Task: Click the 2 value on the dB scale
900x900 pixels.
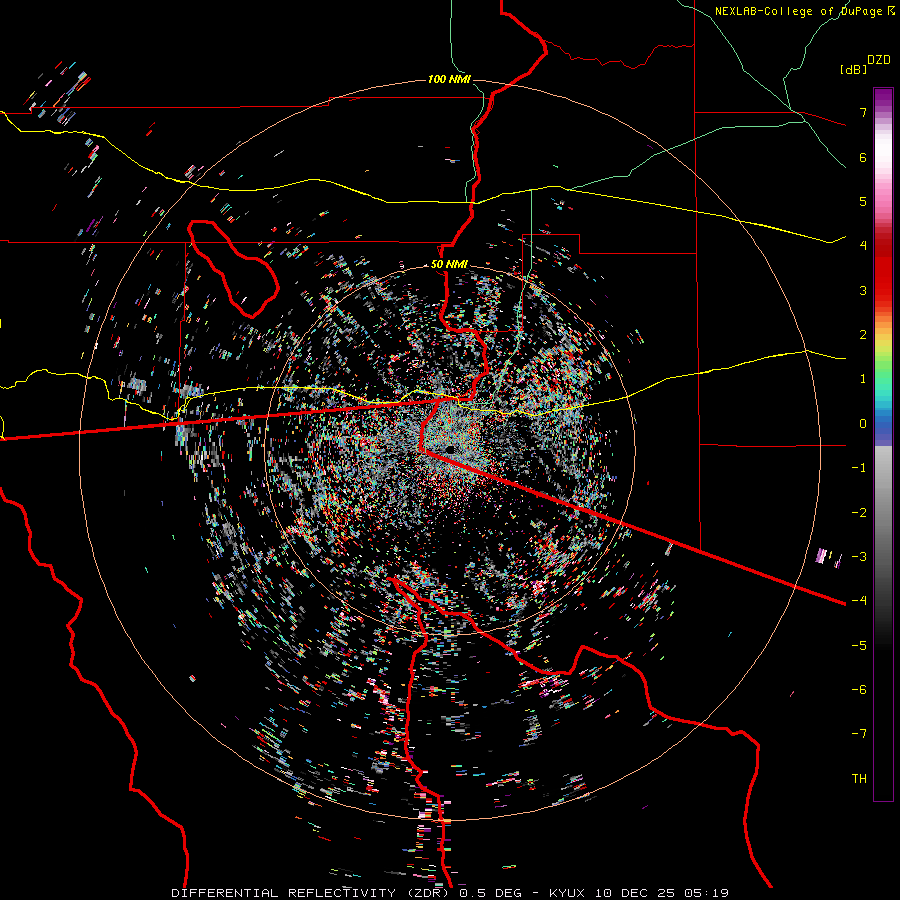Action: (x=863, y=335)
